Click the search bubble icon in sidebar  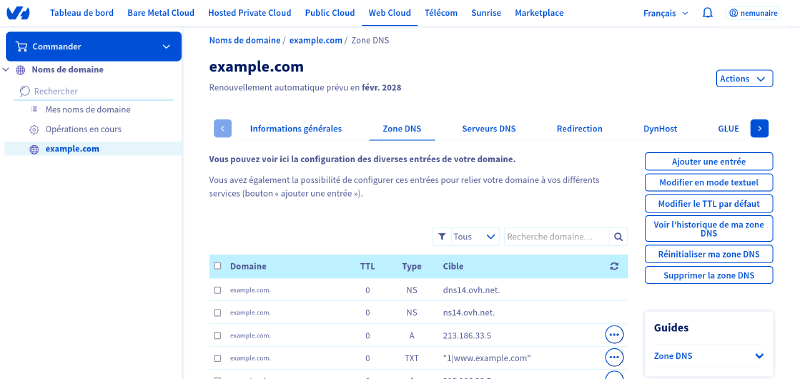(x=24, y=91)
